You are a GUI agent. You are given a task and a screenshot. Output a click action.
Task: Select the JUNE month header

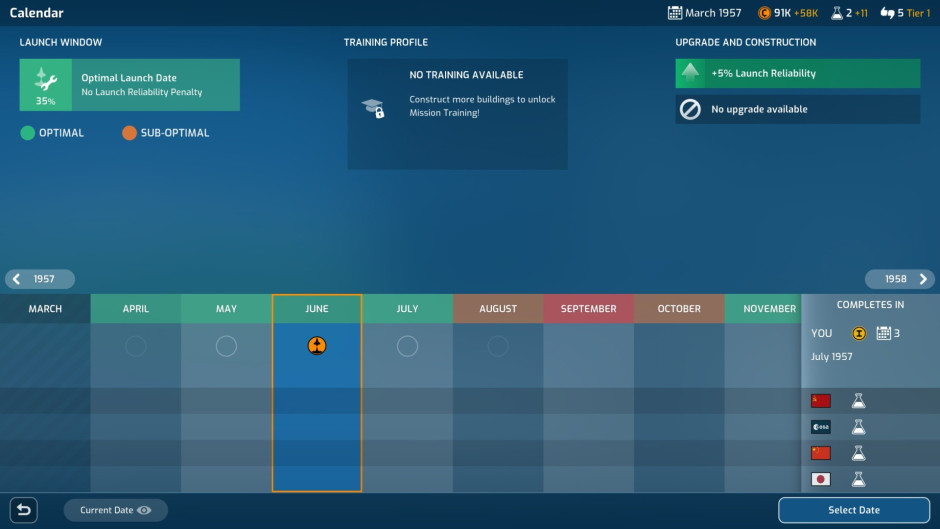click(x=317, y=309)
